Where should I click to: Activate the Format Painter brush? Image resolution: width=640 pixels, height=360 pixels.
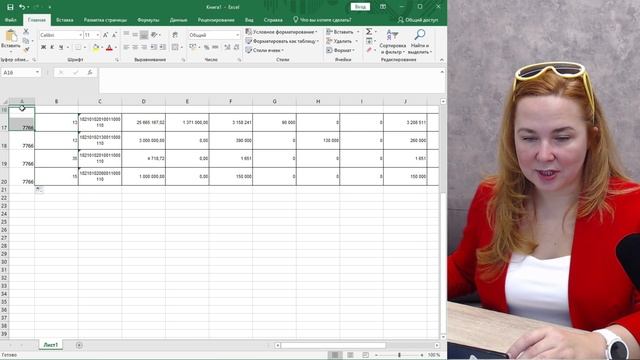[26, 50]
